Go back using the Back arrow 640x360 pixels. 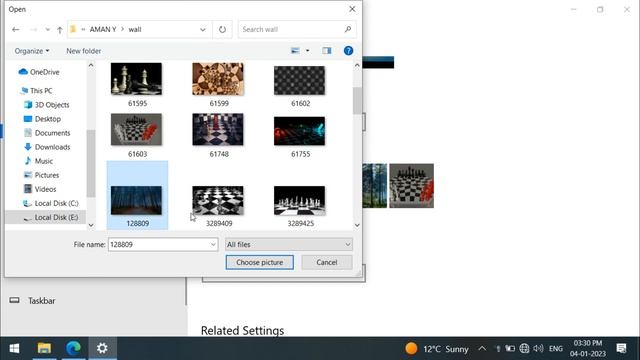tap(16, 29)
